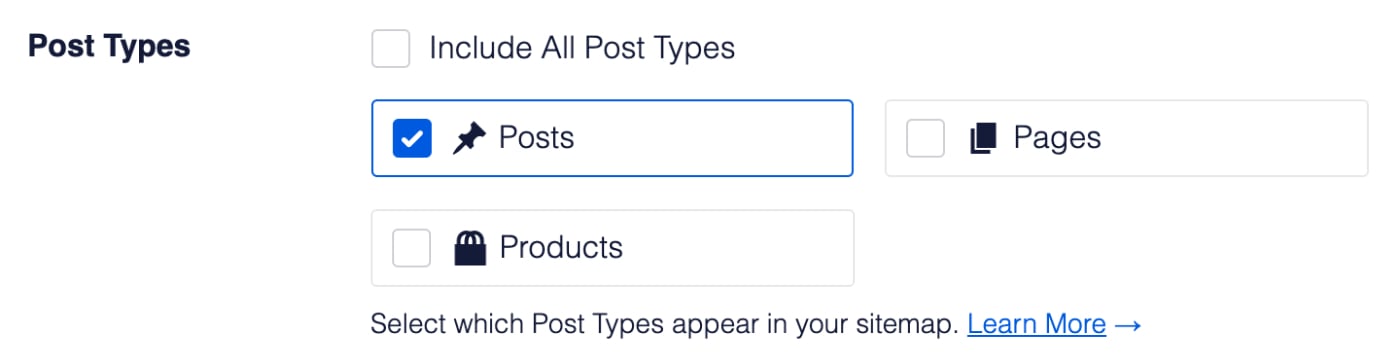
Task: Click the Posts label text
Action: coord(537,138)
